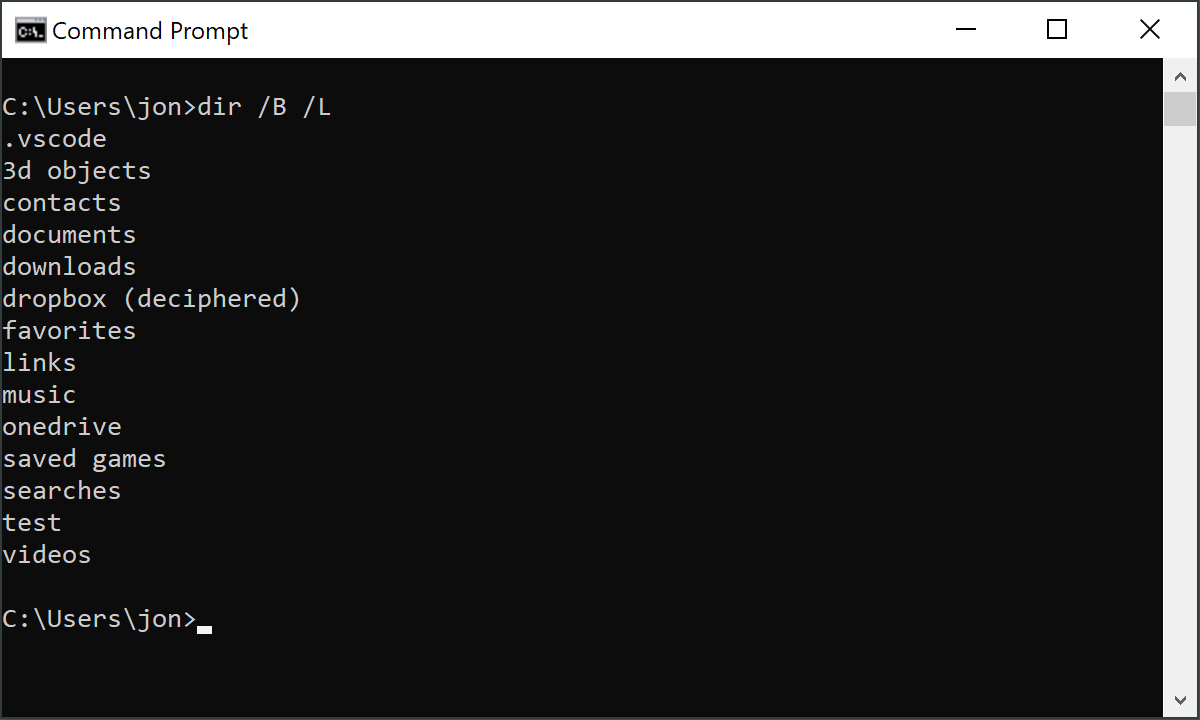Click the scrollbar thumb

(1180, 108)
